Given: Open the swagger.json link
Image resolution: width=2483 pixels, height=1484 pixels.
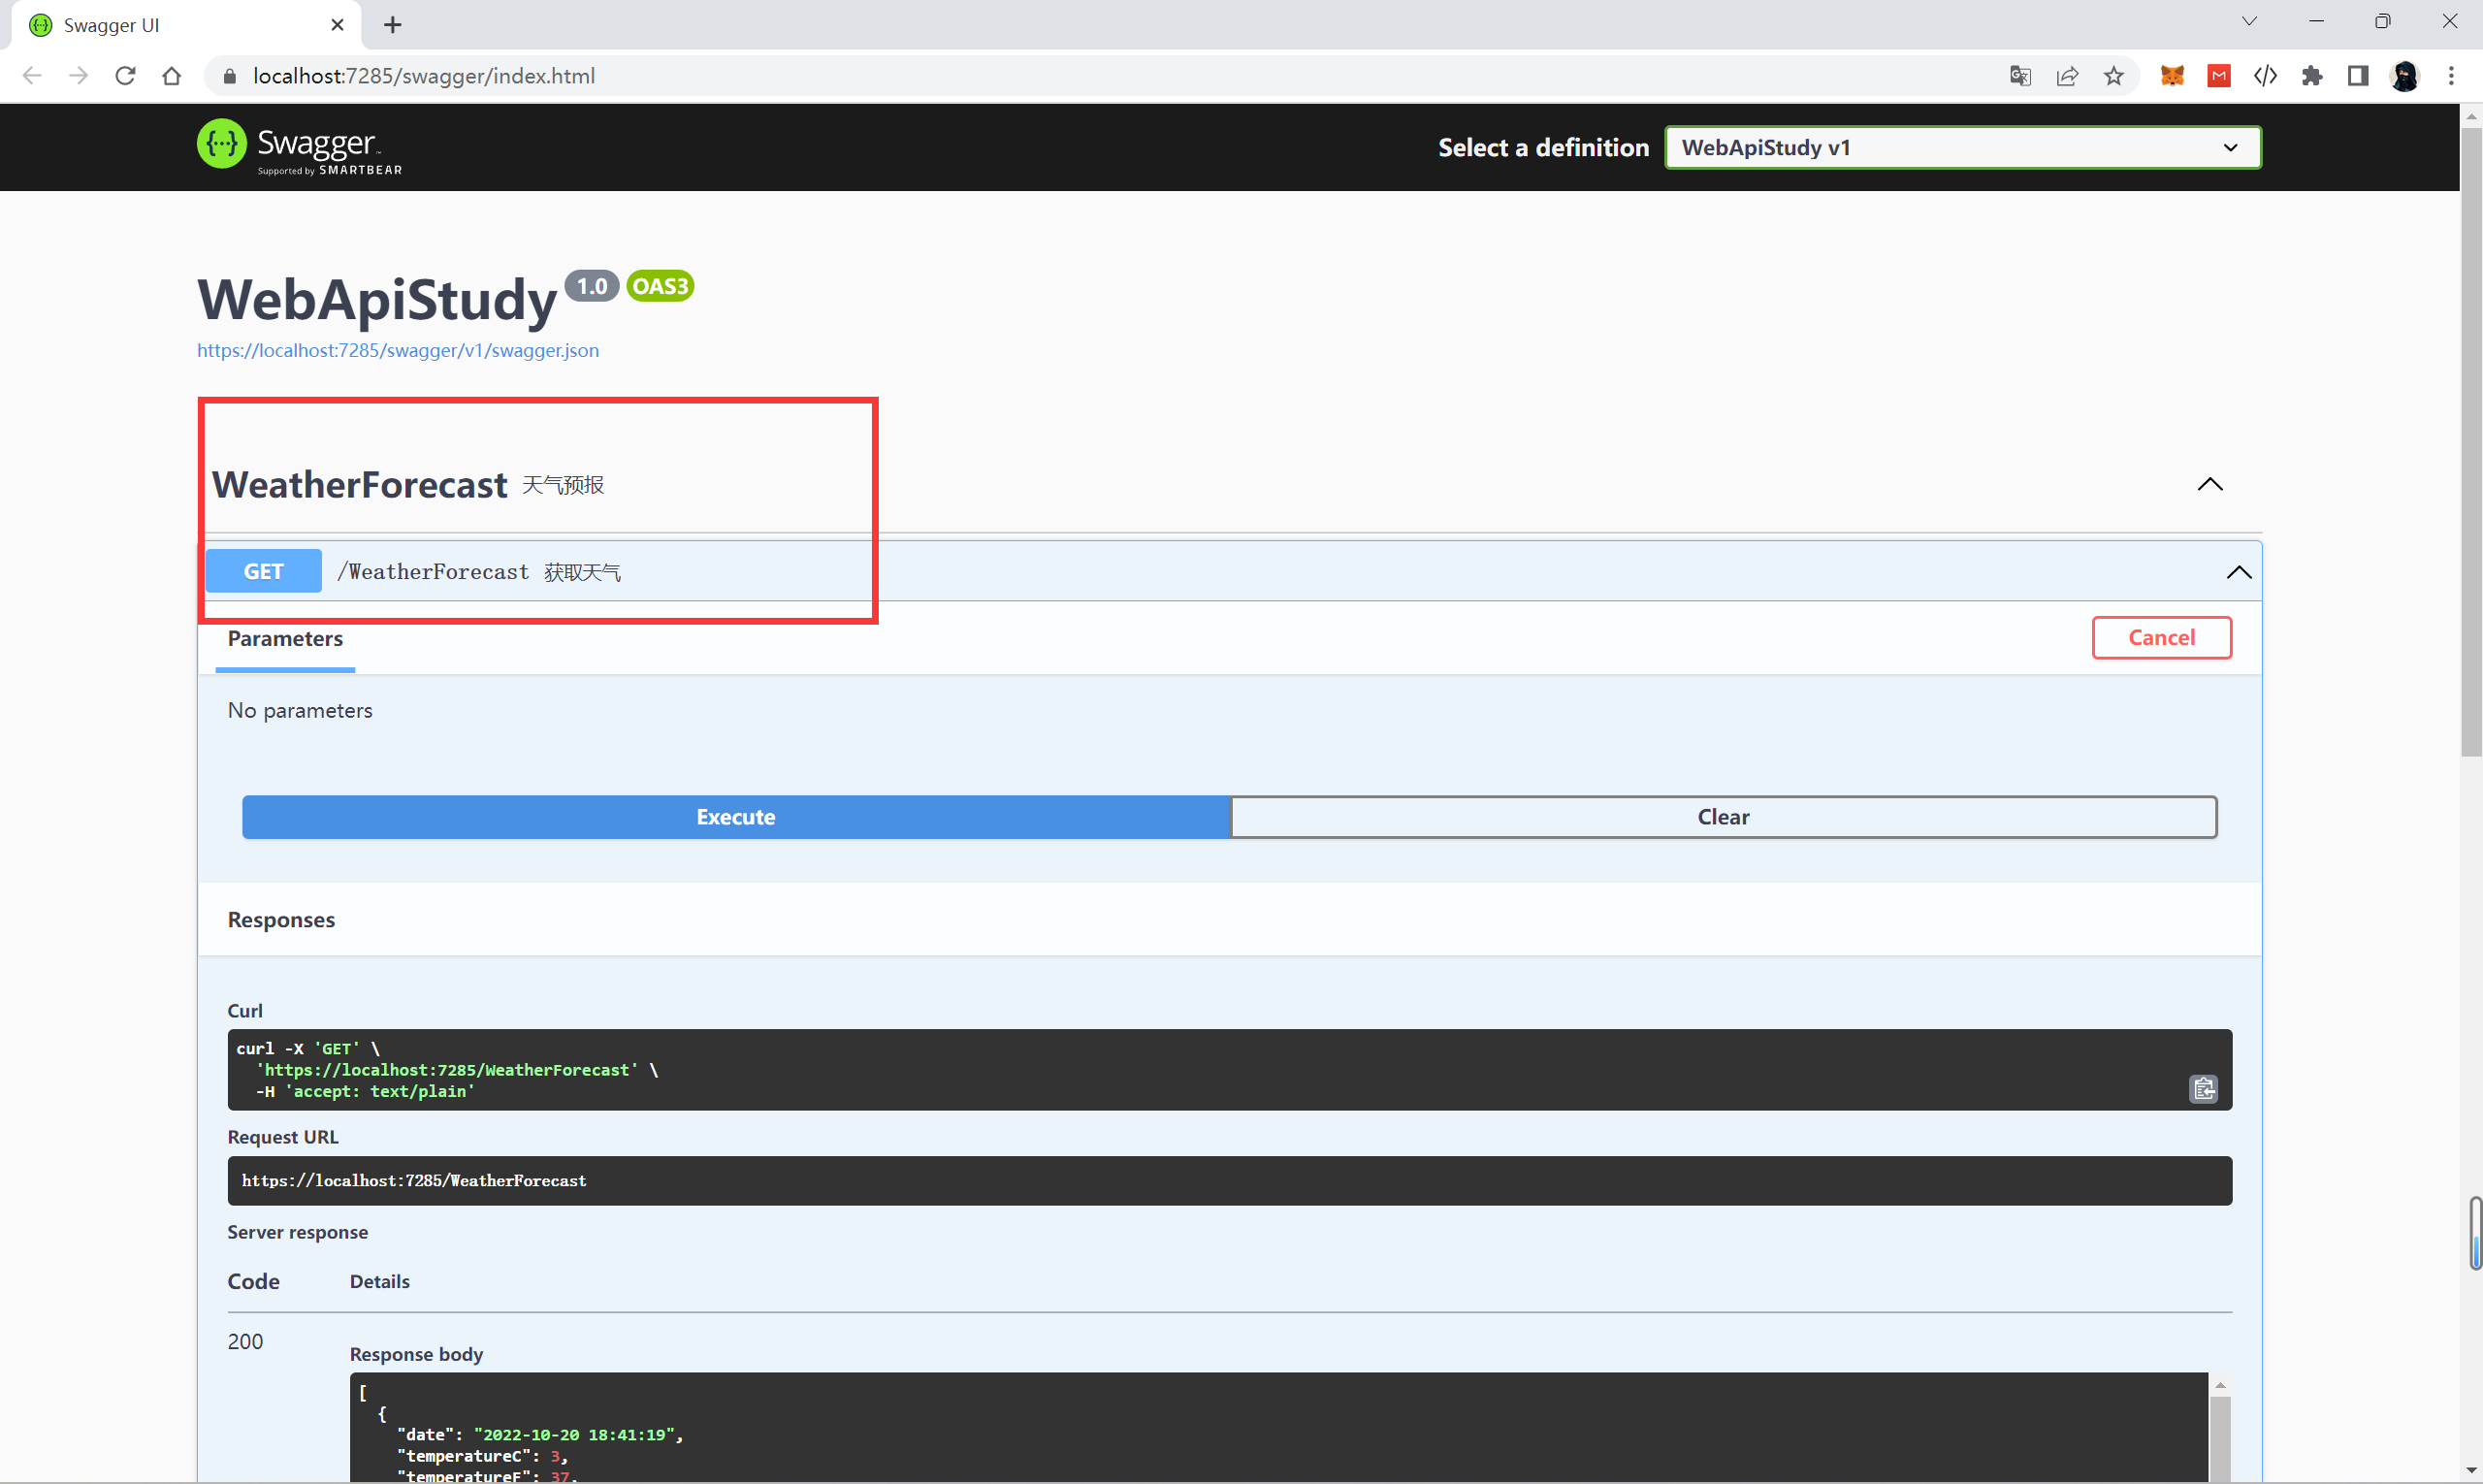Looking at the screenshot, I should (397, 351).
